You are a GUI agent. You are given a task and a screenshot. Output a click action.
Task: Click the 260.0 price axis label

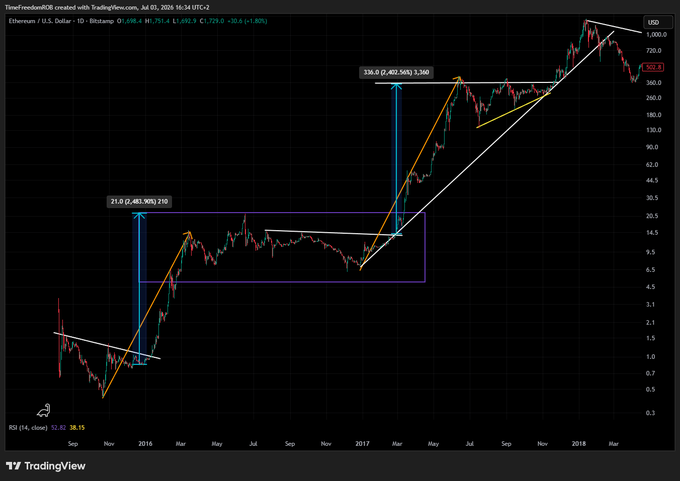coord(654,98)
